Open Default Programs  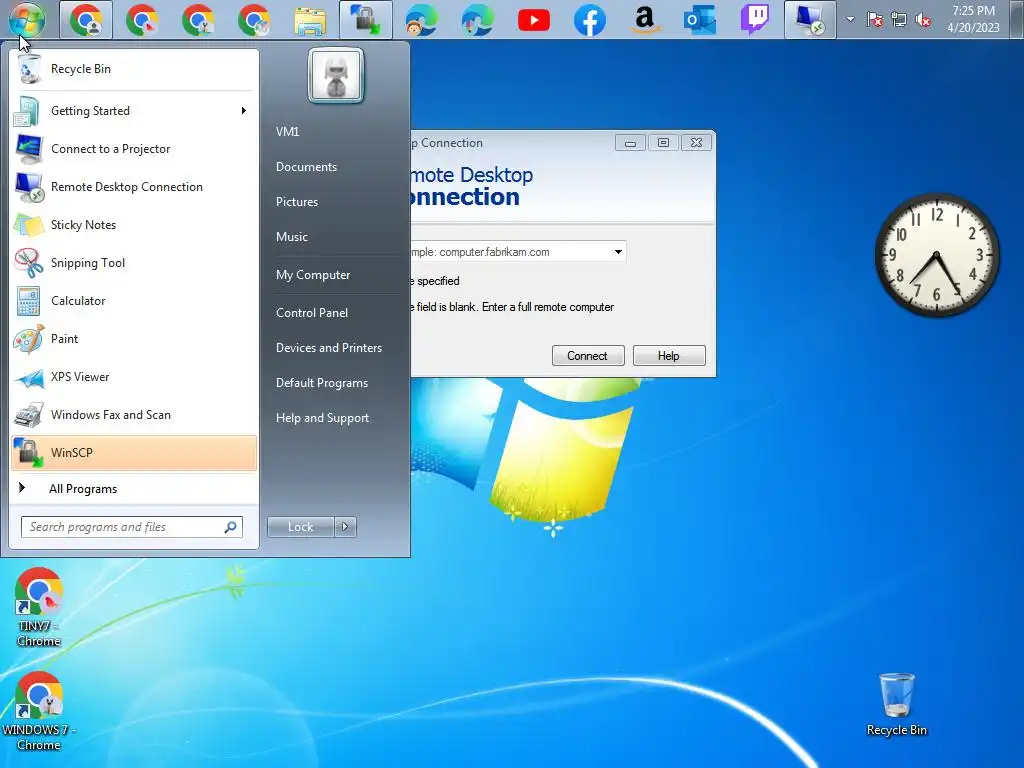click(x=321, y=383)
